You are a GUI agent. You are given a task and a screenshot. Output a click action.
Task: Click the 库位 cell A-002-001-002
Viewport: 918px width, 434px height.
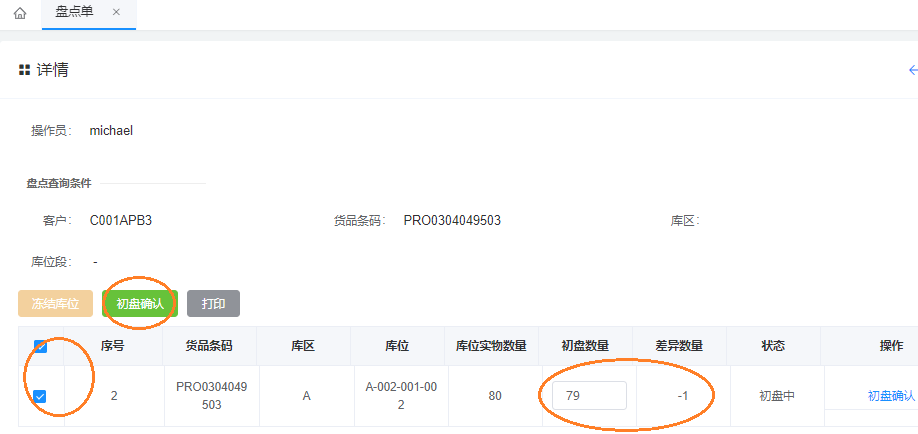coord(398,396)
